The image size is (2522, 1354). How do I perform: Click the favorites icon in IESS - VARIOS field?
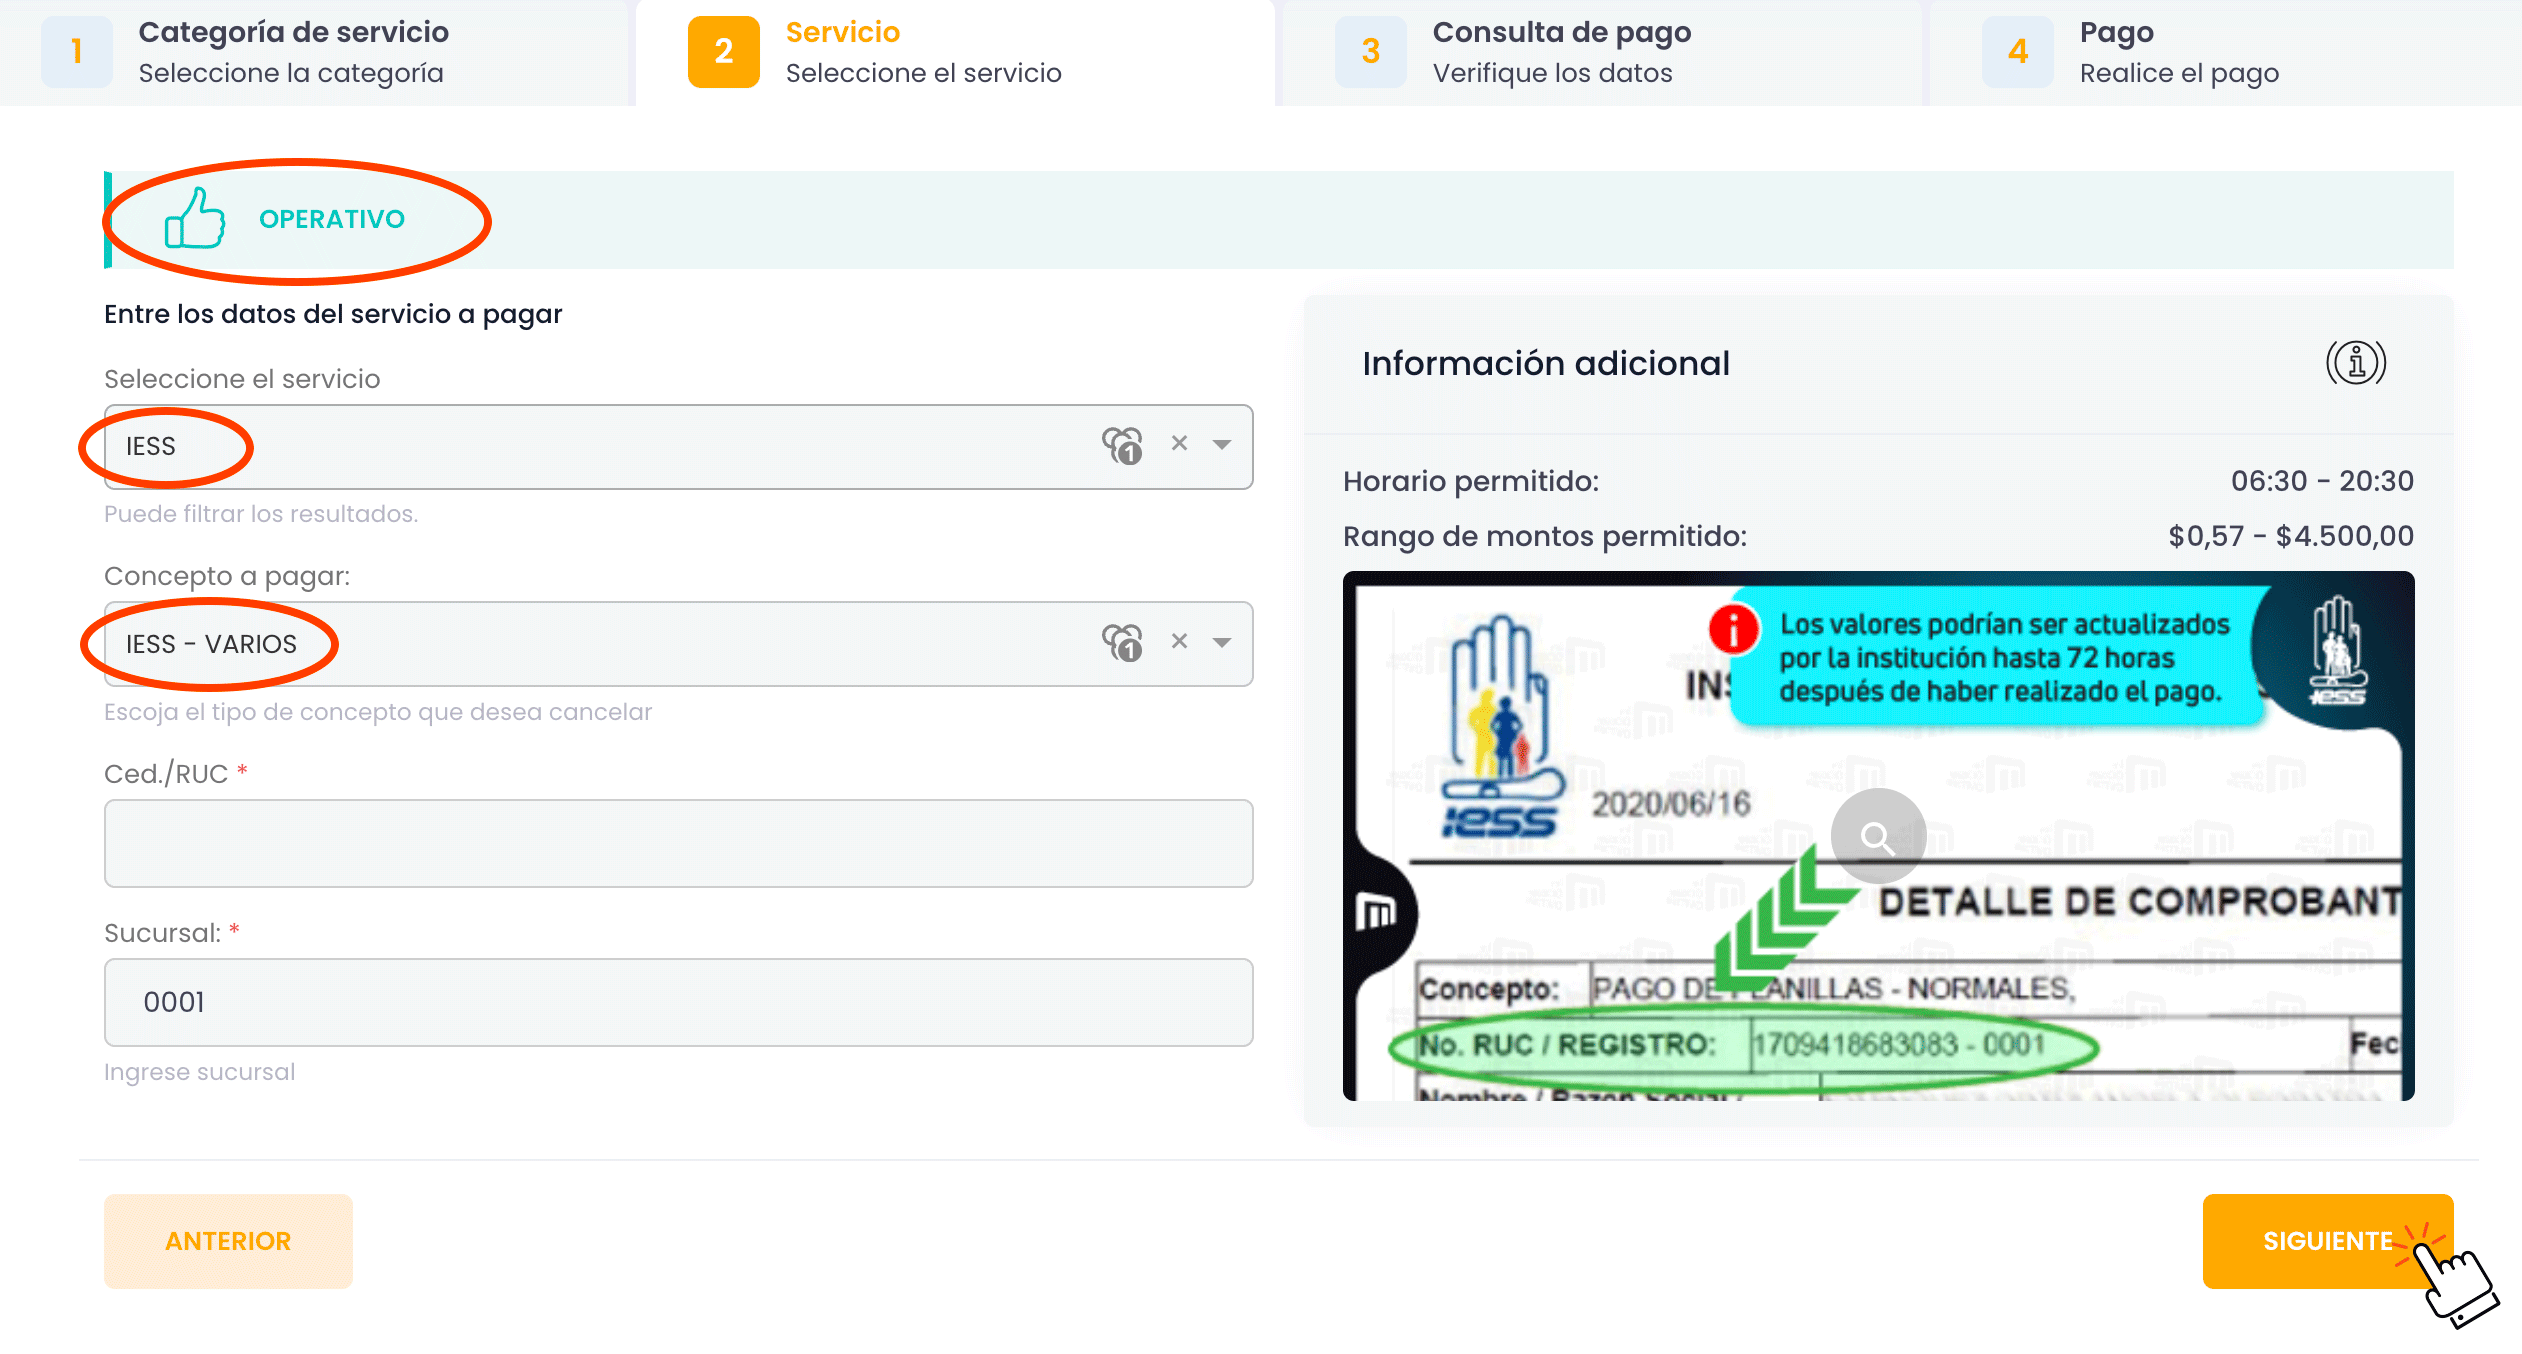(1123, 642)
